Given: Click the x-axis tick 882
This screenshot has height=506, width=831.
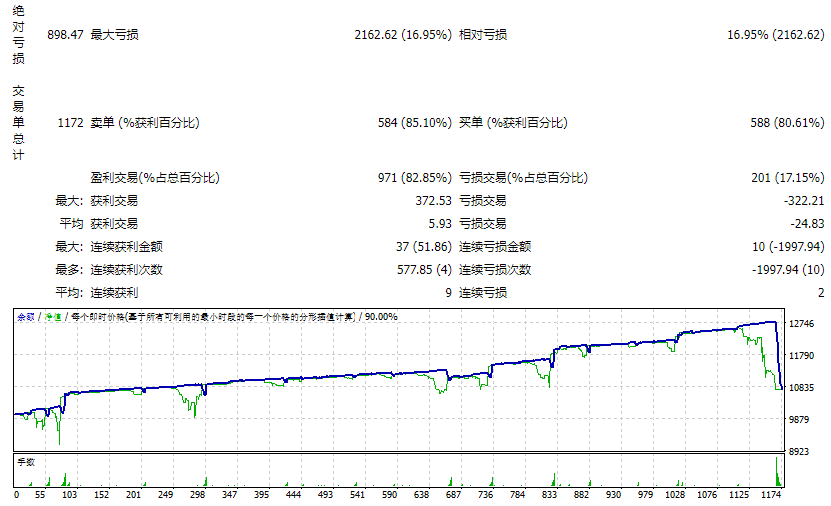Looking at the screenshot, I should tap(581, 495).
